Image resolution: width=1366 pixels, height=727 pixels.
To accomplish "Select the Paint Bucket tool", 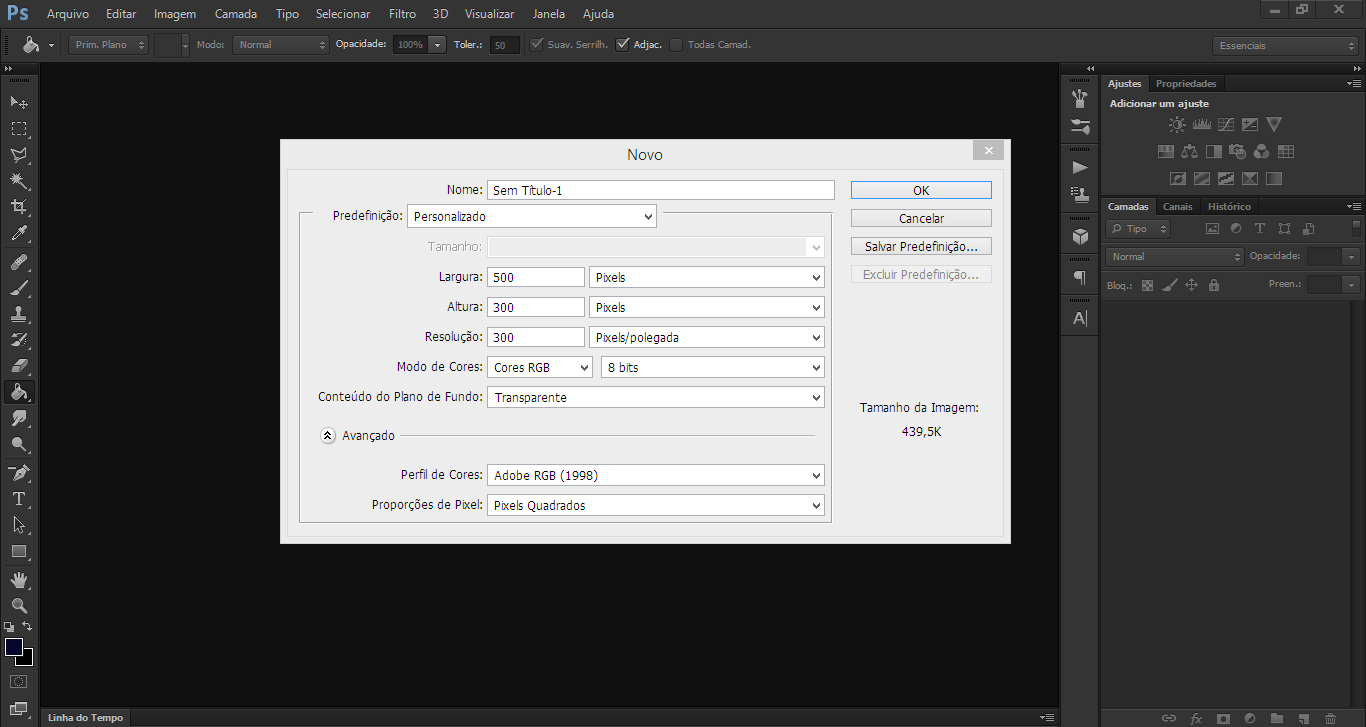I will [19, 392].
